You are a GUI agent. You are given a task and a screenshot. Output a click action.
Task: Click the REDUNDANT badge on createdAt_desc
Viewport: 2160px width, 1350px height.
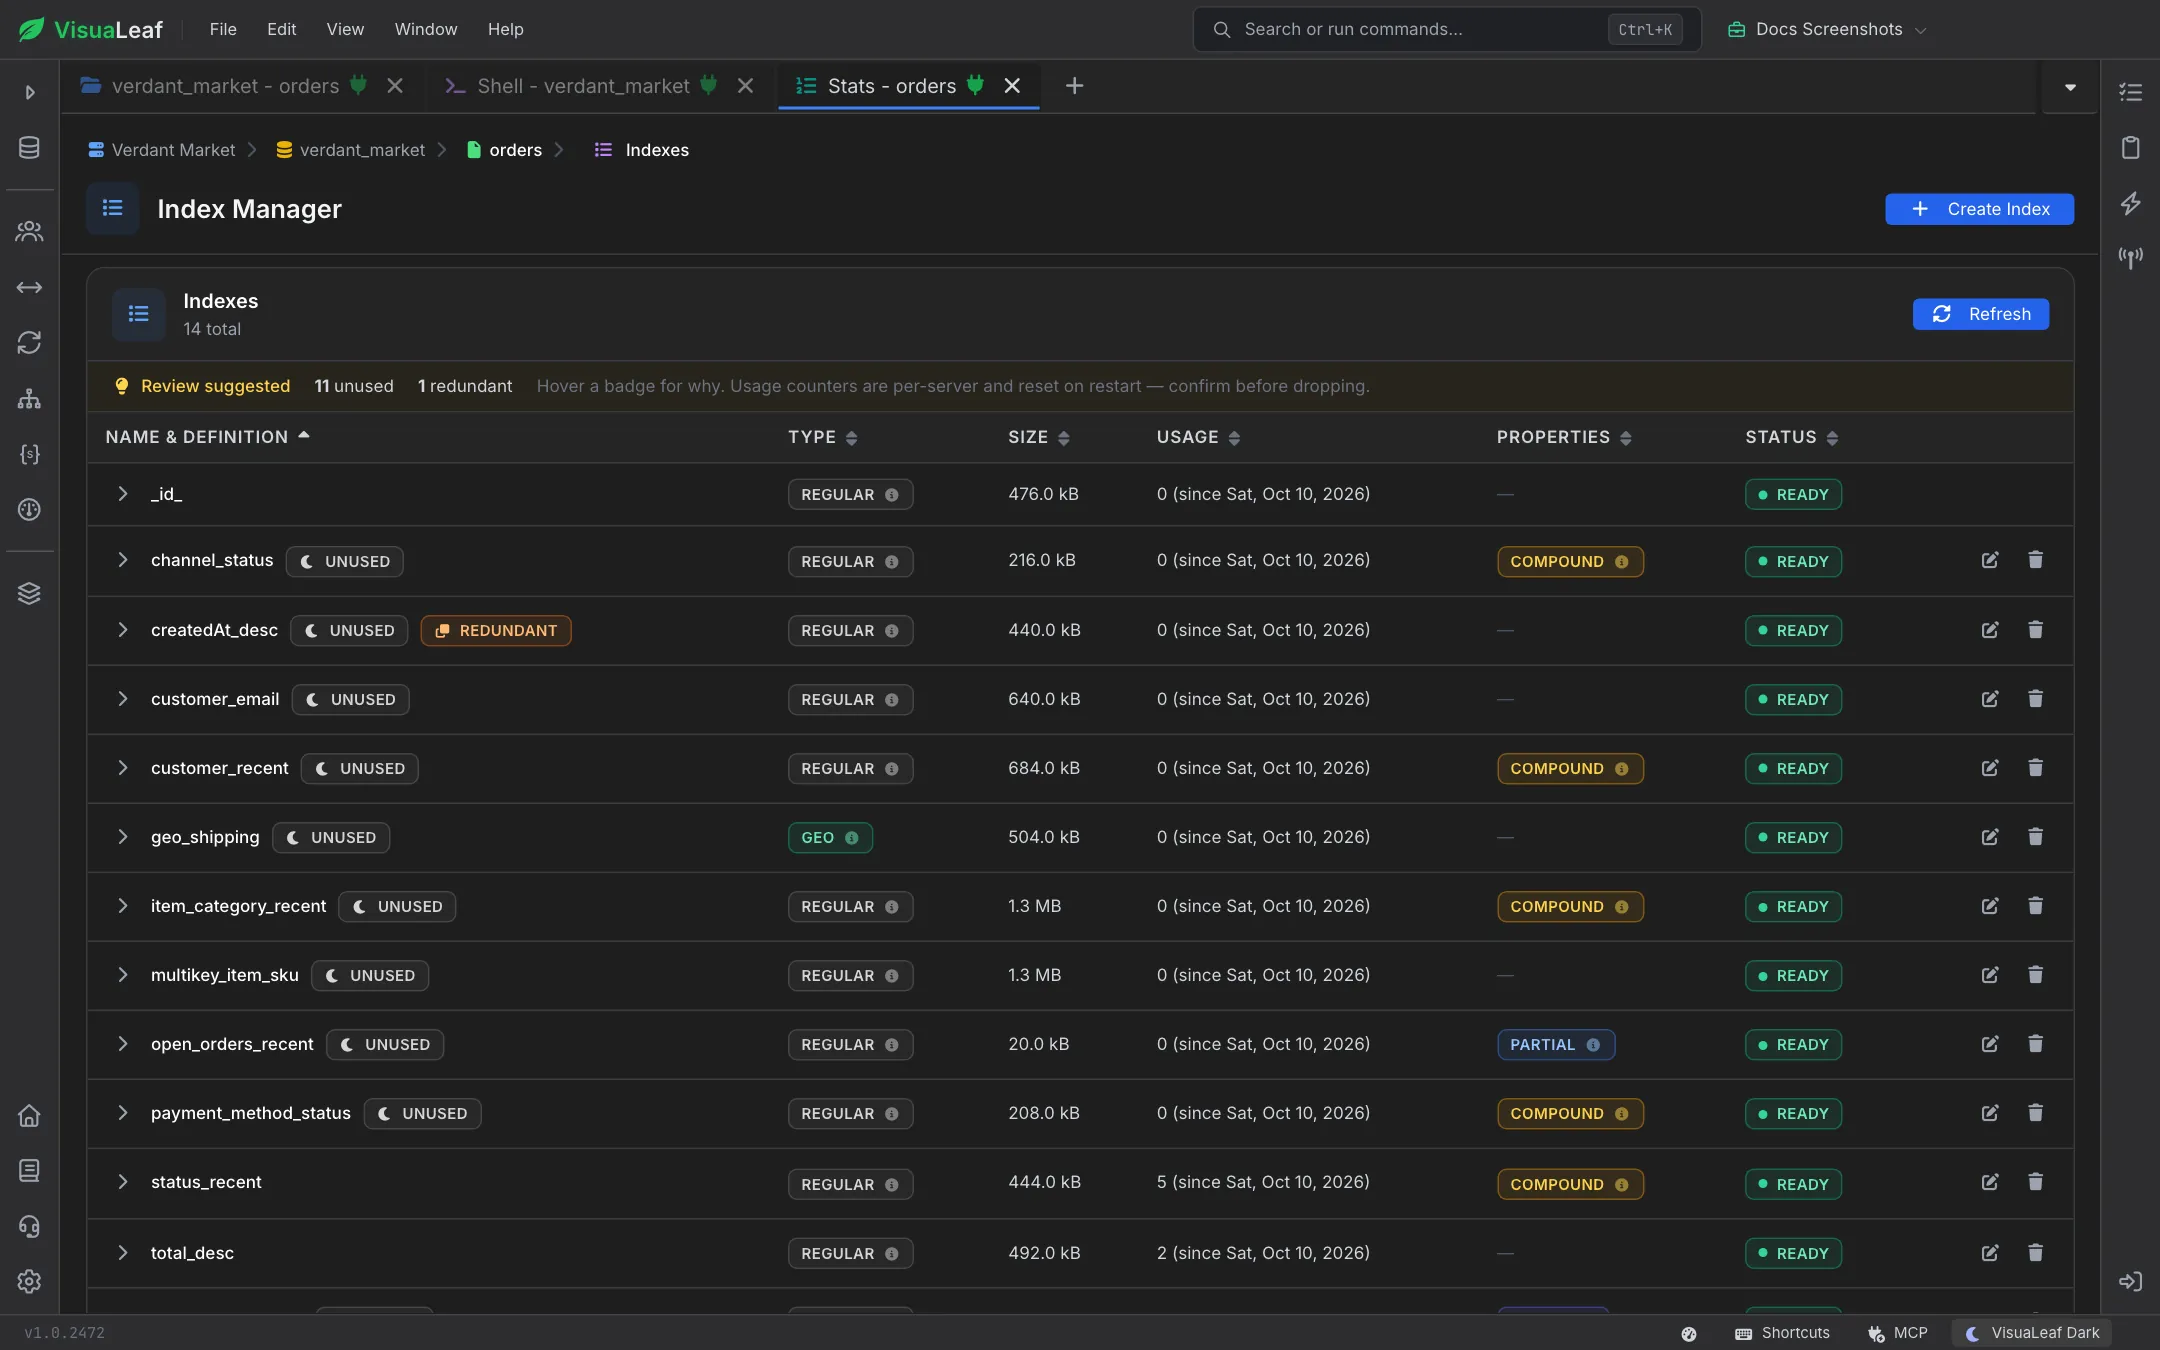[x=496, y=630]
